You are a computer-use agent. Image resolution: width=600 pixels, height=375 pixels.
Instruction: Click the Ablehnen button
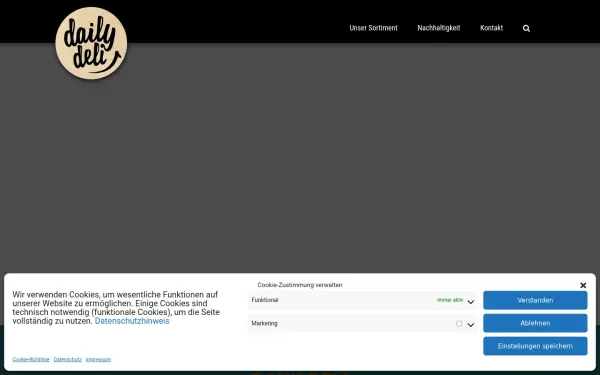pos(535,323)
